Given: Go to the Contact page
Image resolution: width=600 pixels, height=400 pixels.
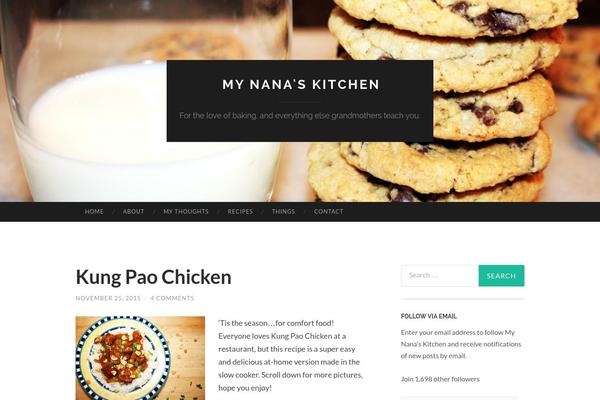Looking at the screenshot, I should pyautogui.click(x=328, y=211).
